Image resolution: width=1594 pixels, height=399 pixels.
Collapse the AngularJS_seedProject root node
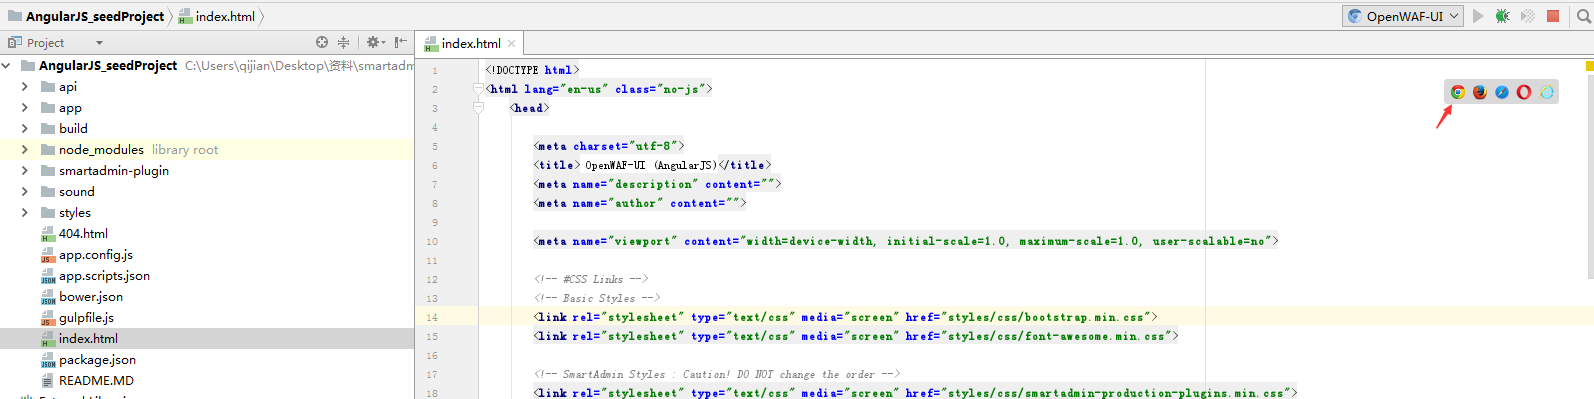(7, 66)
